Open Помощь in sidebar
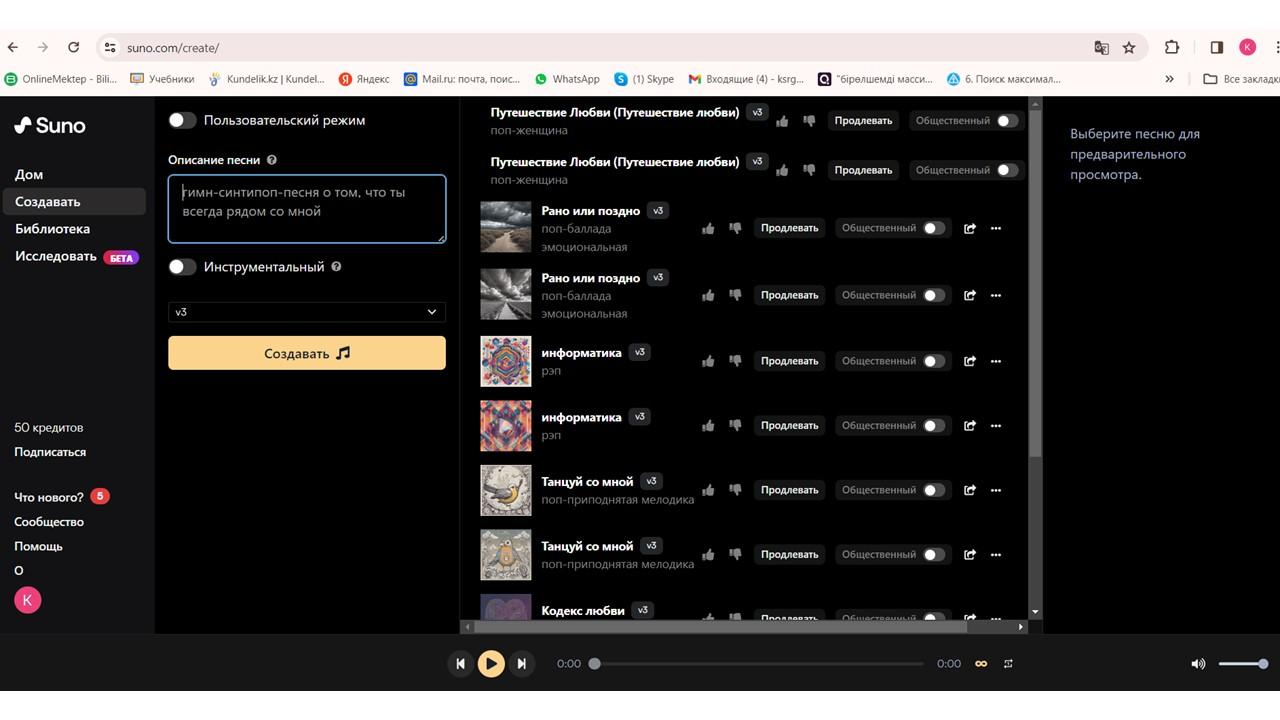Viewport: 1280px width, 720px height. click(x=38, y=546)
